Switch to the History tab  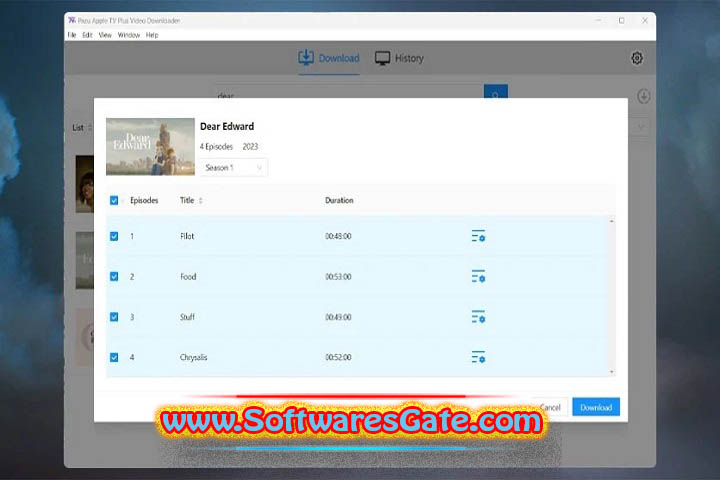[x=399, y=58]
